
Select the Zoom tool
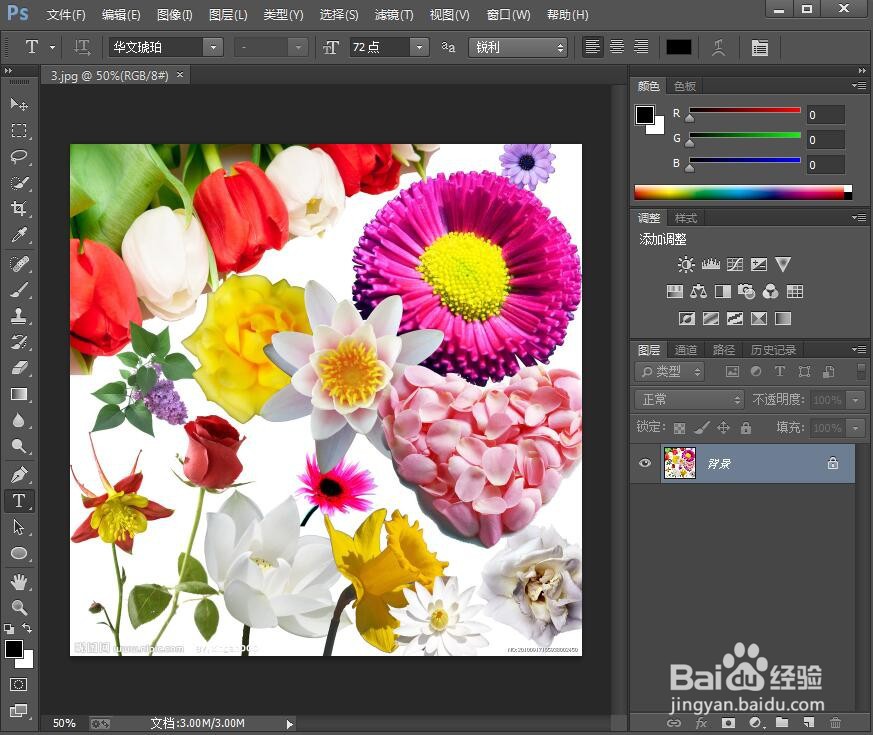pos(19,607)
